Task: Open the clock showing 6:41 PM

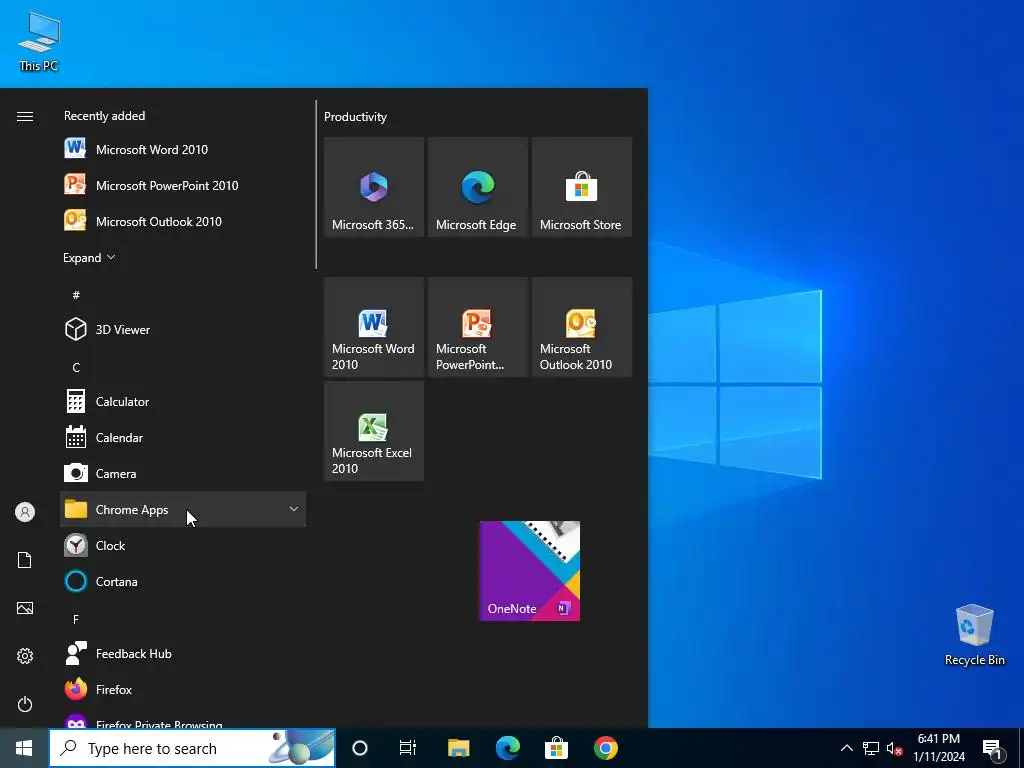Action: click(938, 748)
